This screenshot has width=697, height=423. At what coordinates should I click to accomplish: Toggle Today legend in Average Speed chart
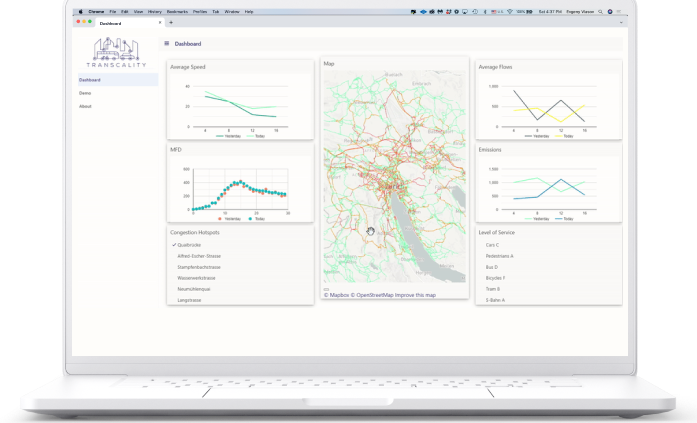click(x=256, y=136)
